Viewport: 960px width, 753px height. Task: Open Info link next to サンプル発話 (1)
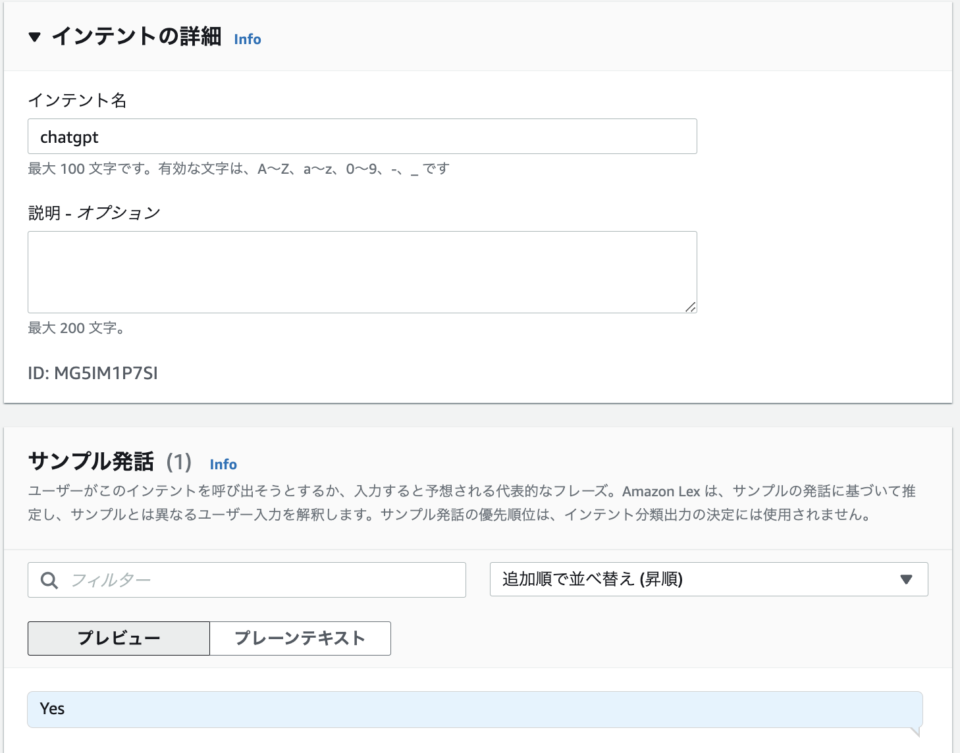pyautogui.click(x=224, y=464)
